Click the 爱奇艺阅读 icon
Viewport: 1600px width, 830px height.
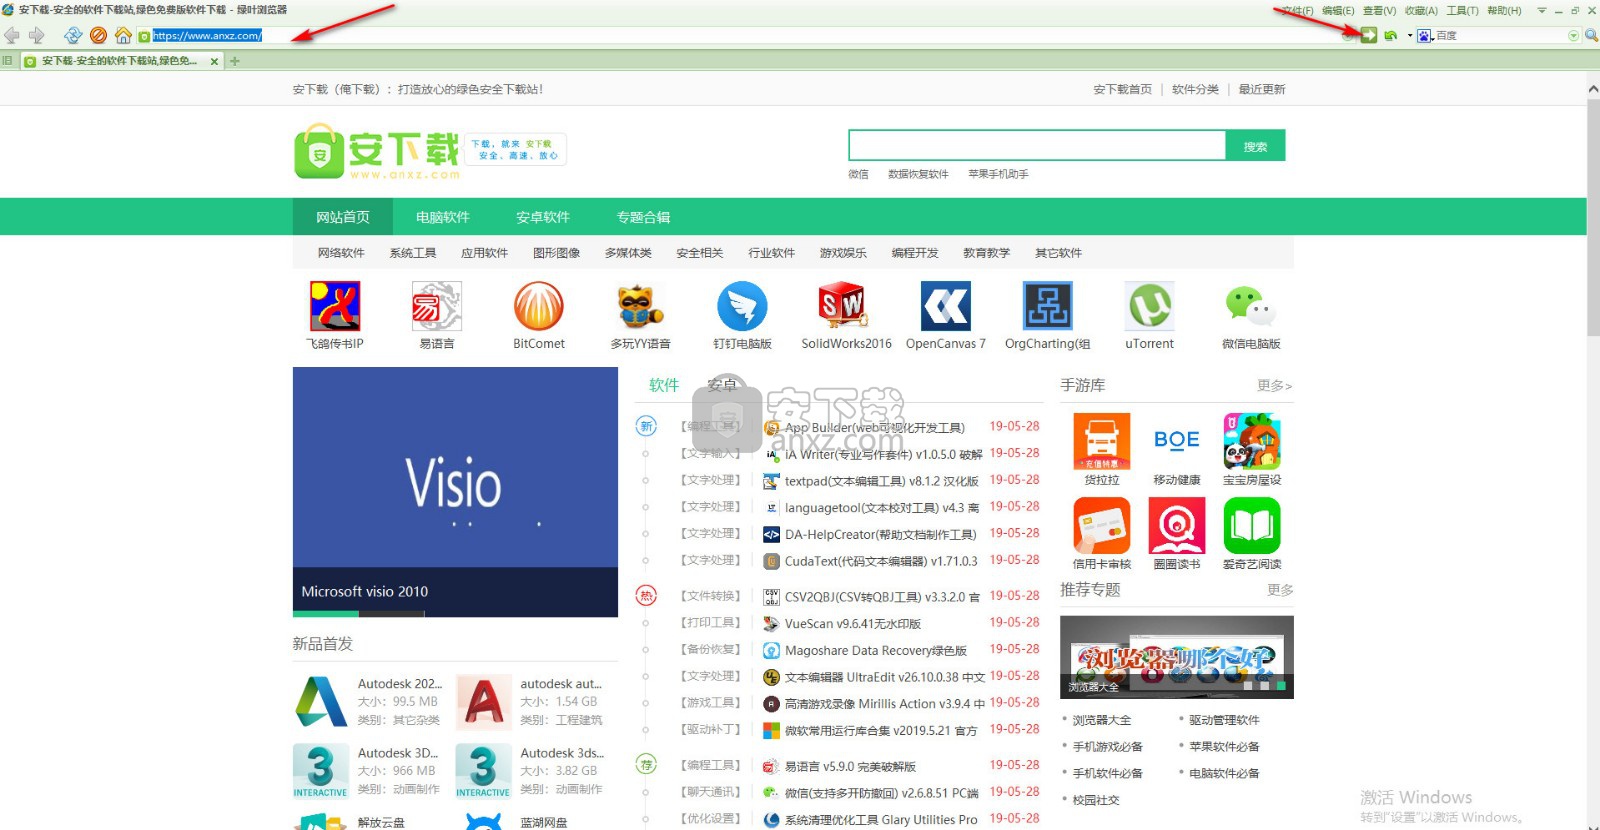[x=1252, y=525]
